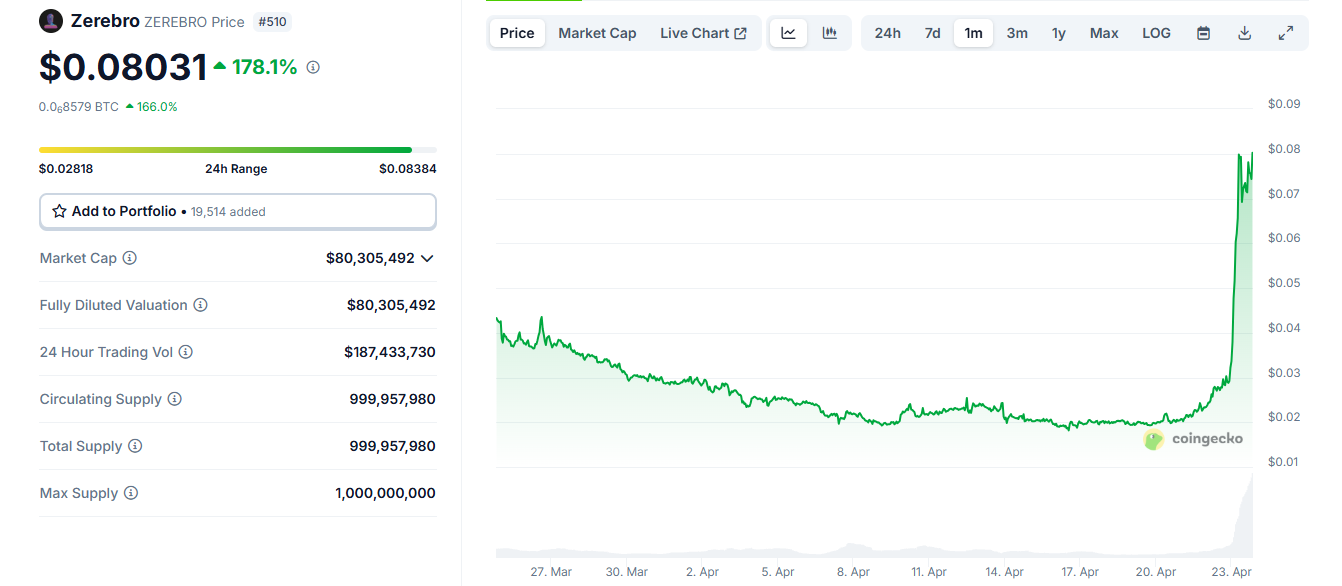This screenshot has width=1342, height=586.
Task: Switch chart to line view
Action: point(788,32)
